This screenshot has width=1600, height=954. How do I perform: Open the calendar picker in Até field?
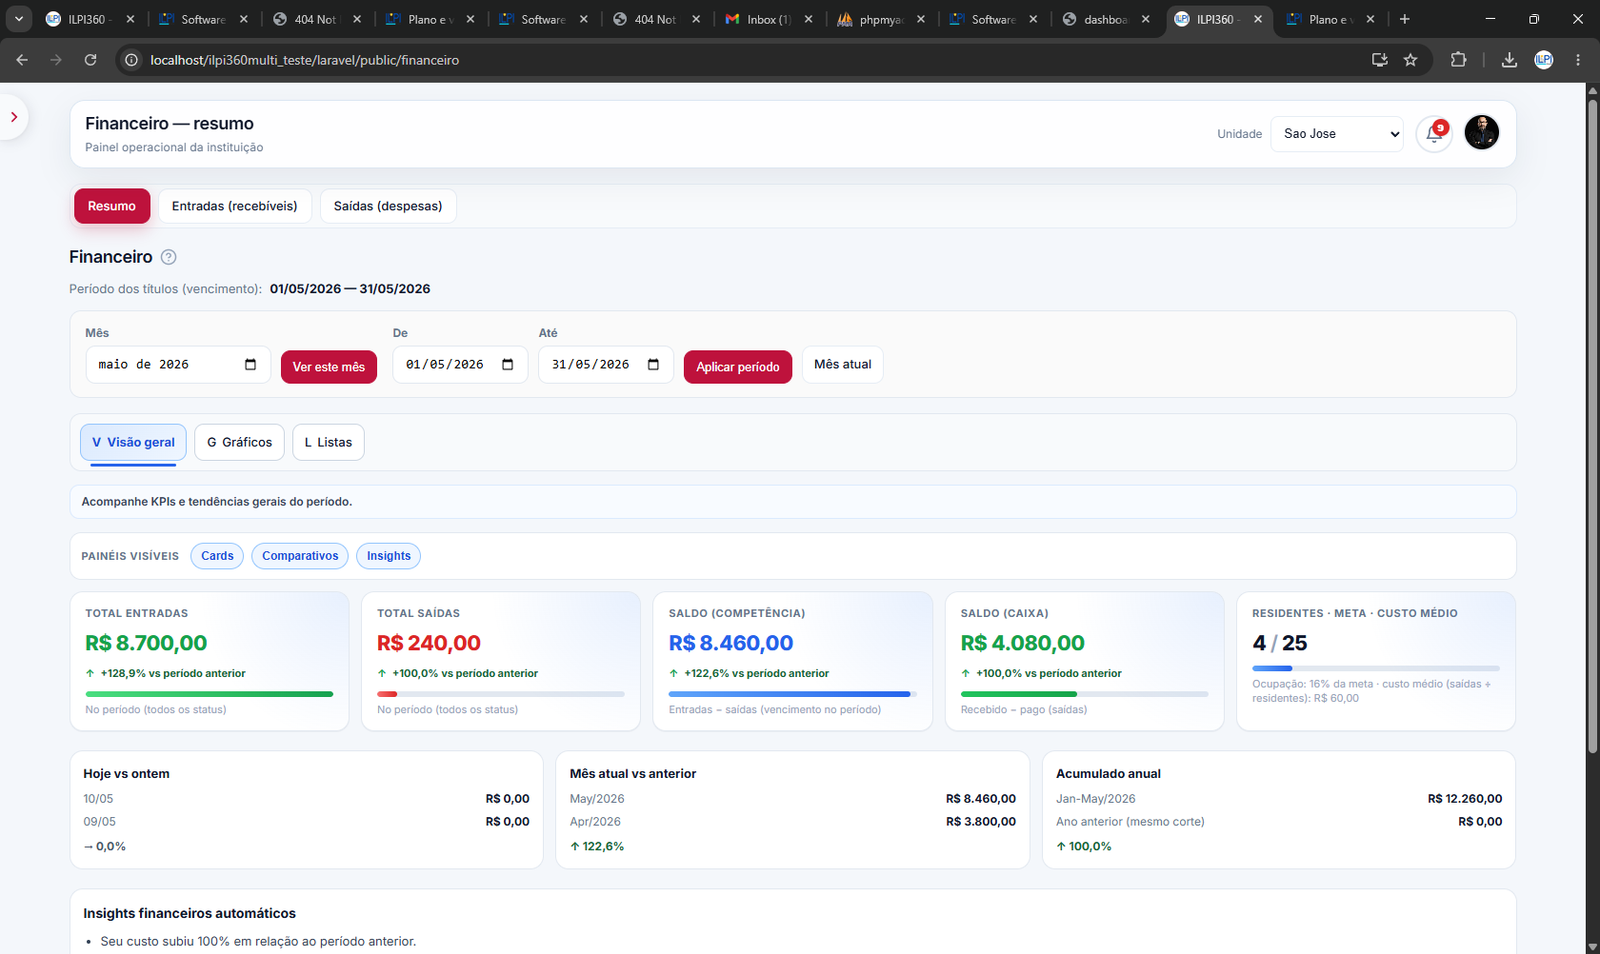pos(654,365)
